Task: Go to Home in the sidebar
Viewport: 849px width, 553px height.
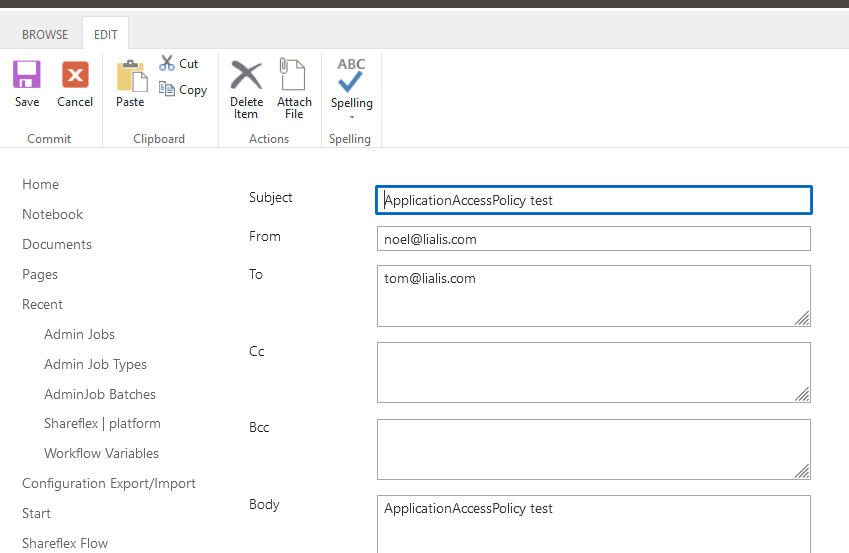Action: (41, 184)
